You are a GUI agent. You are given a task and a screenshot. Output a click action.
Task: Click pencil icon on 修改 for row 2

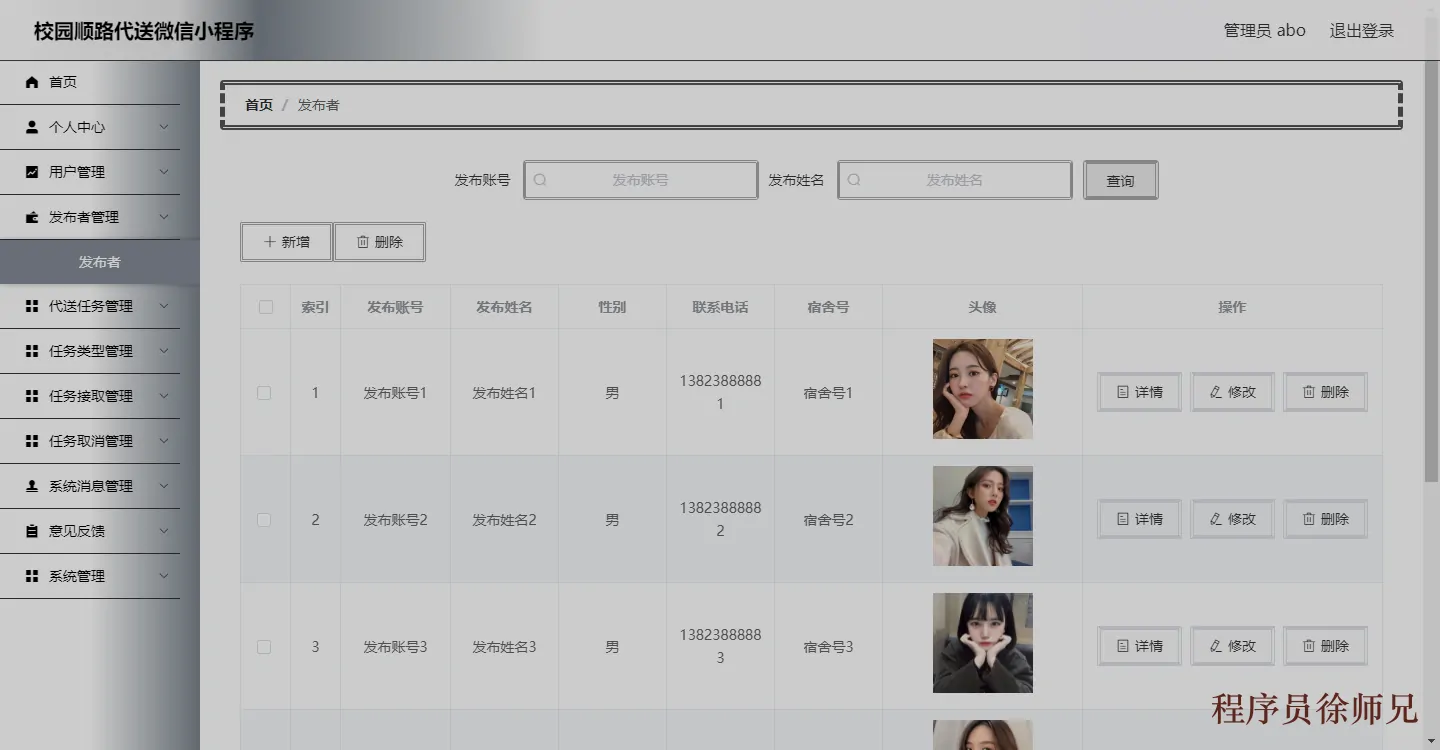pos(1215,519)
